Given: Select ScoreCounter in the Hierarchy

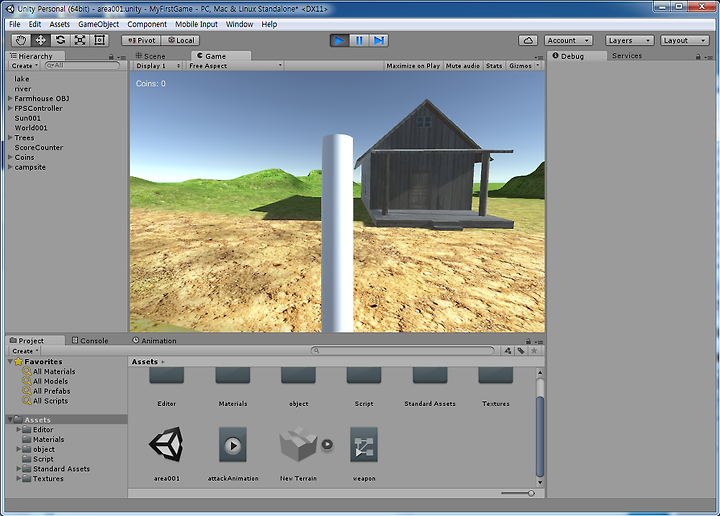Looking at the screenshot, I should (39, 147).
